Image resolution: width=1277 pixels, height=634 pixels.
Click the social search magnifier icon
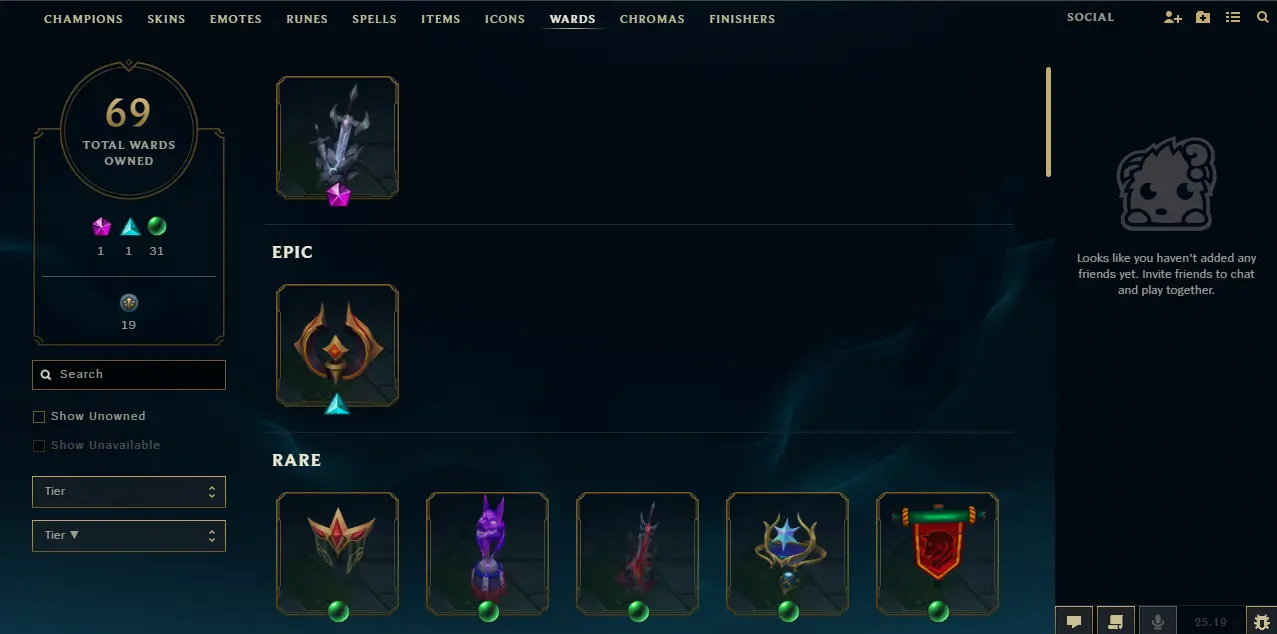point(1262,18)
